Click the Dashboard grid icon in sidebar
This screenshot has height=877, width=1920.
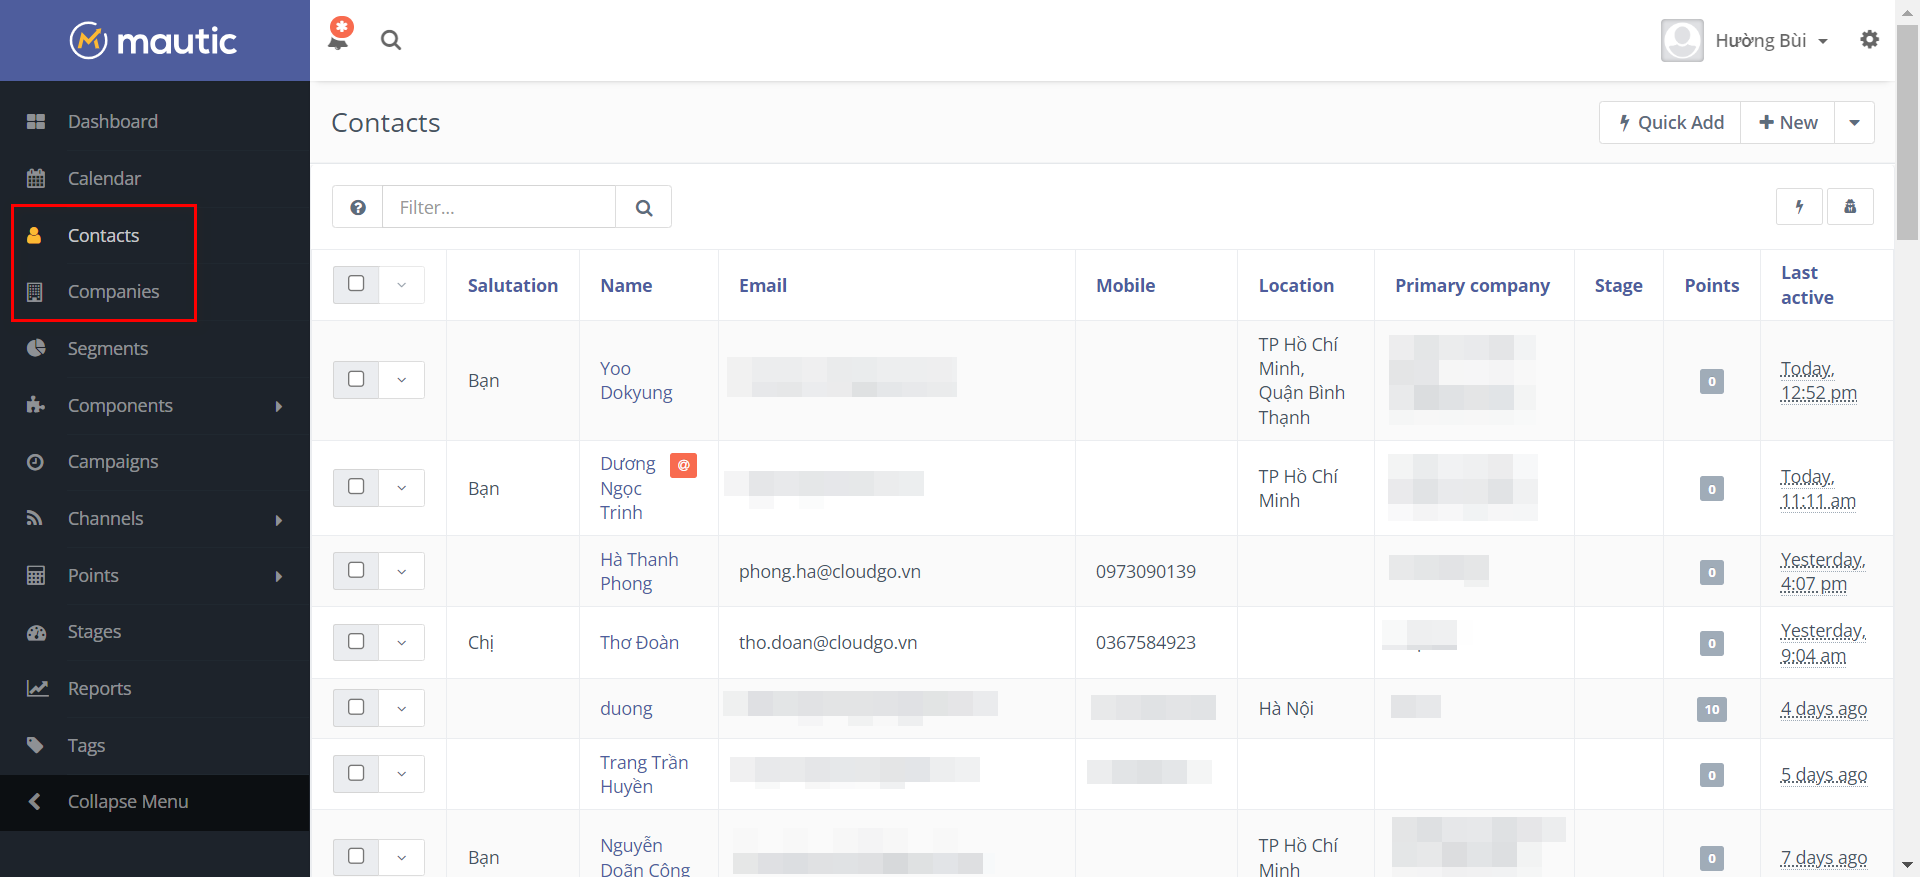pyautogui.click(x=36, y=122)
